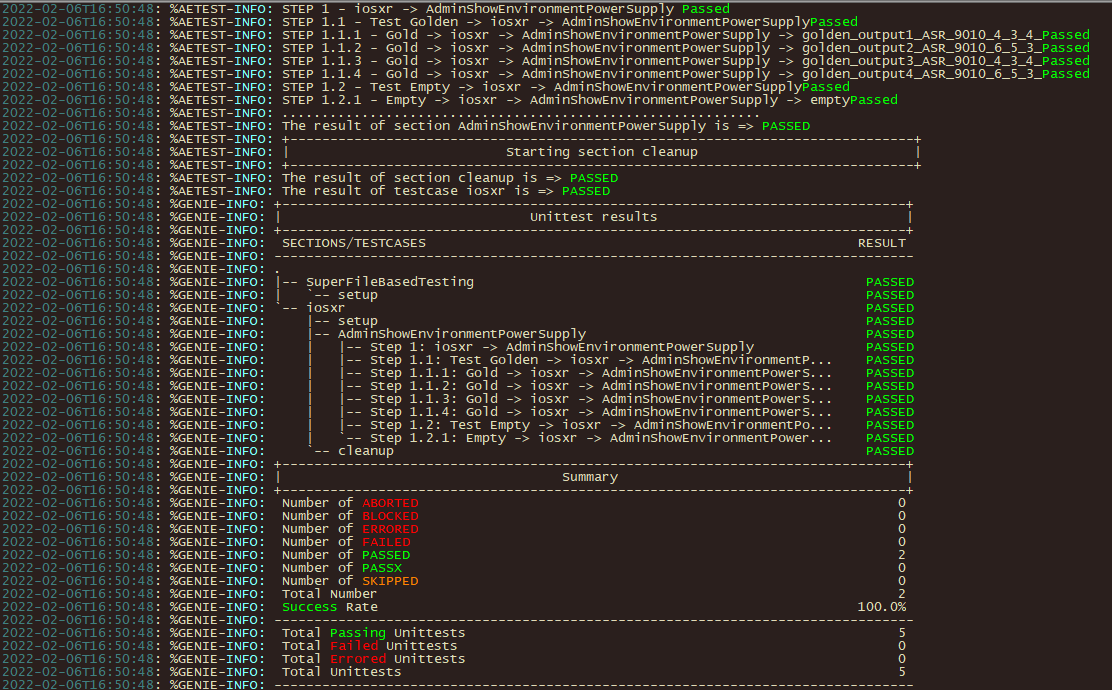1112x690 pixels.
Task: Click 'Total Failed Unittests' line
Action: pos(369,646)
